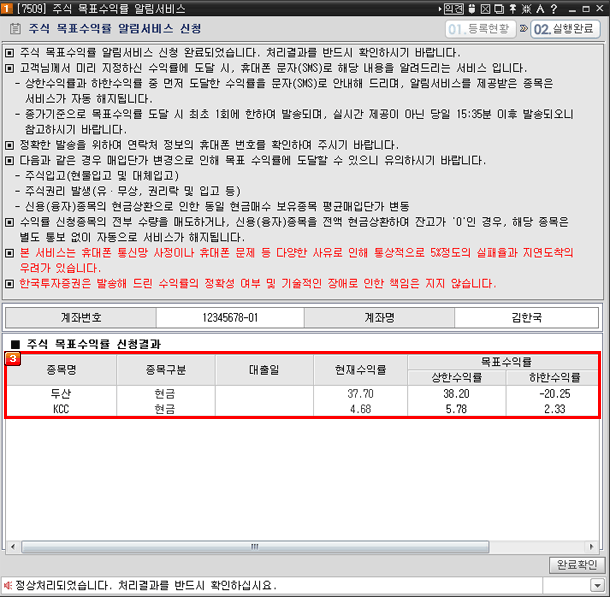Click the 주식 목표수익률 알림서비스 신청 title

[115, 28]
